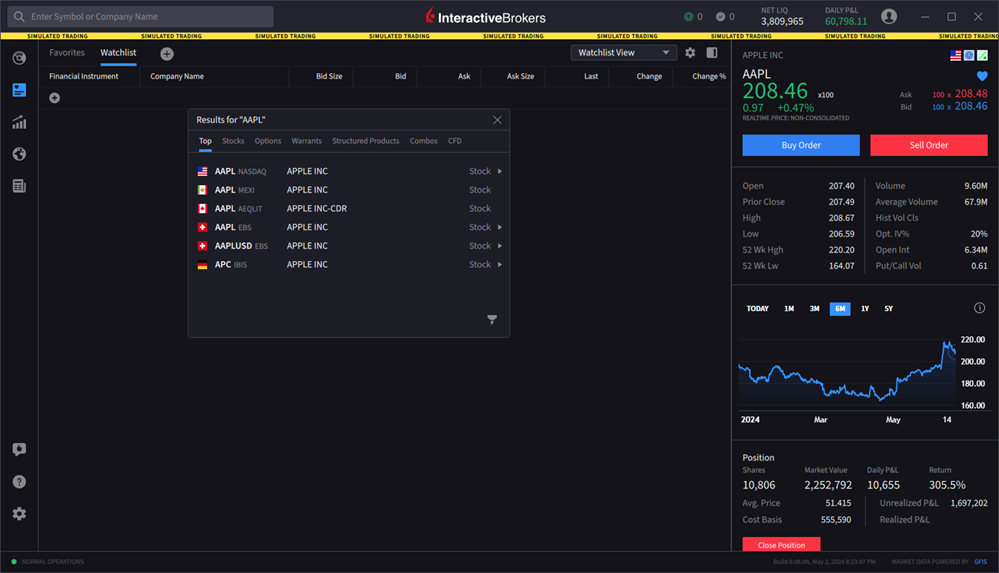Switch to the Stocks results tab
999x573 pixels.
pos(233,141)
